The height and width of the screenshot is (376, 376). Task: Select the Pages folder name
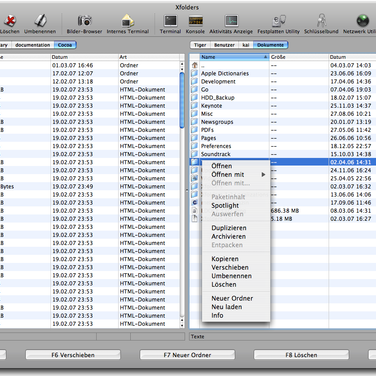(x=208, y=138)
